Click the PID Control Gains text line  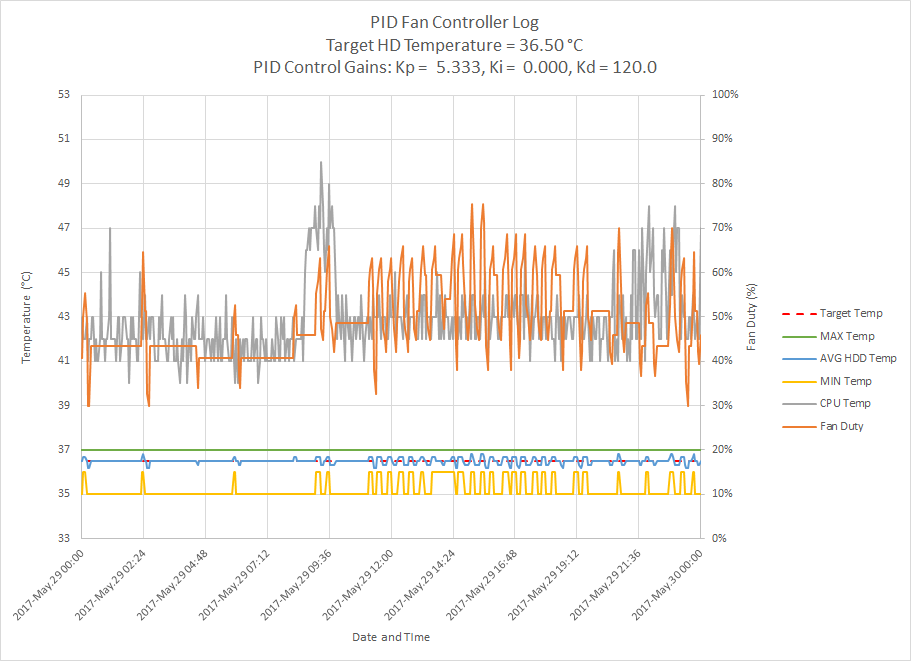tap(455, 67)
